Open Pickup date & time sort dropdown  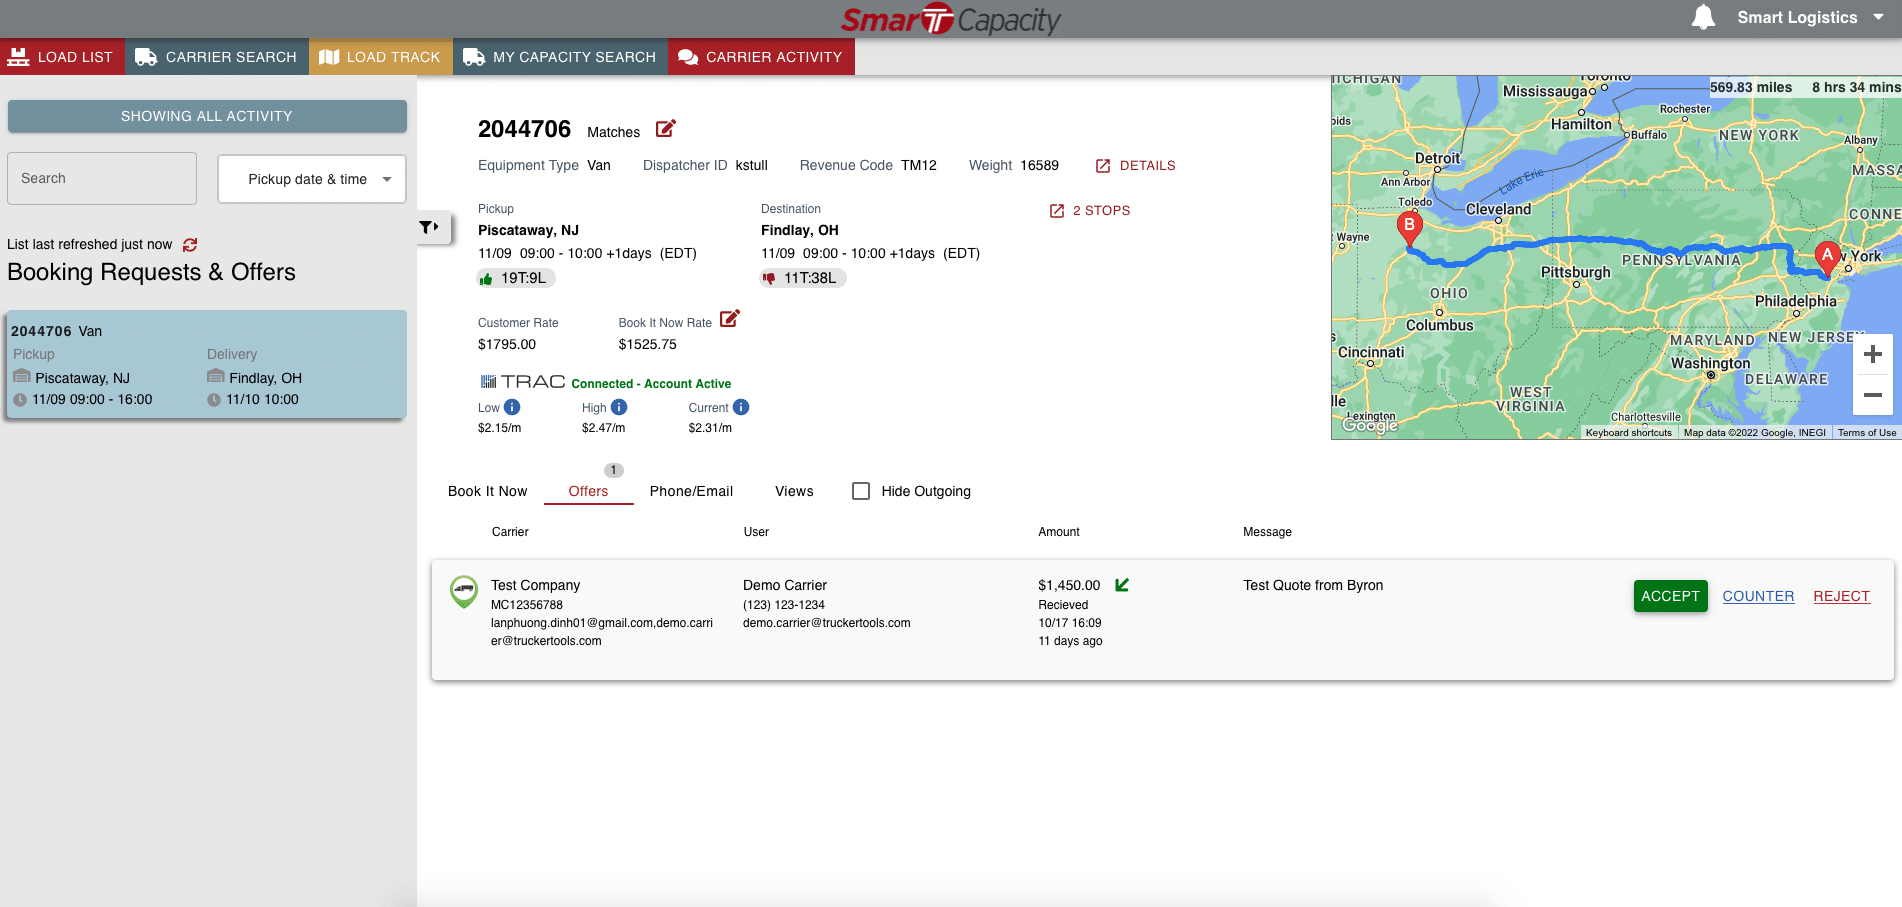click(312, 179)
